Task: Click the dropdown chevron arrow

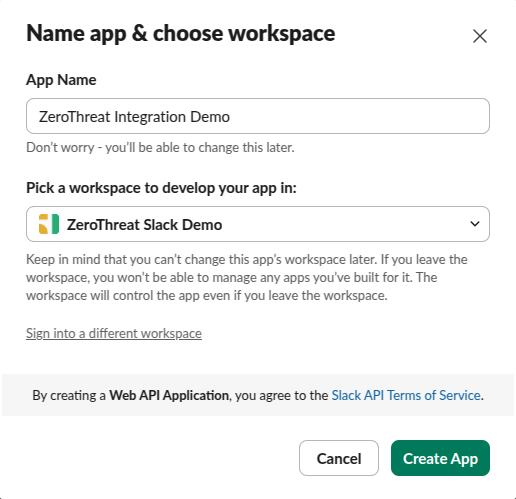Action: point(475,224)
